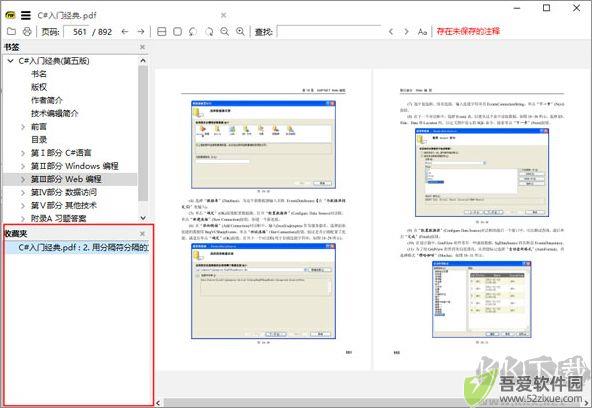Click the right document page 562

[482, 219]
